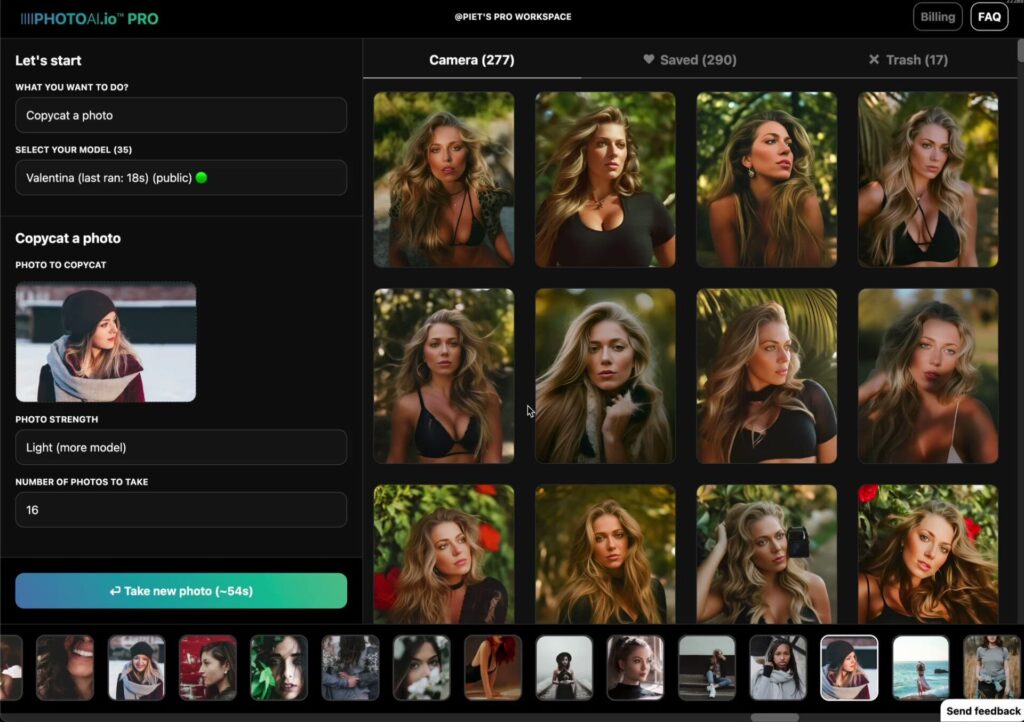Open the gallery photo with black choker top
The image size is (1024, 722).
click(x=767, y=376)
